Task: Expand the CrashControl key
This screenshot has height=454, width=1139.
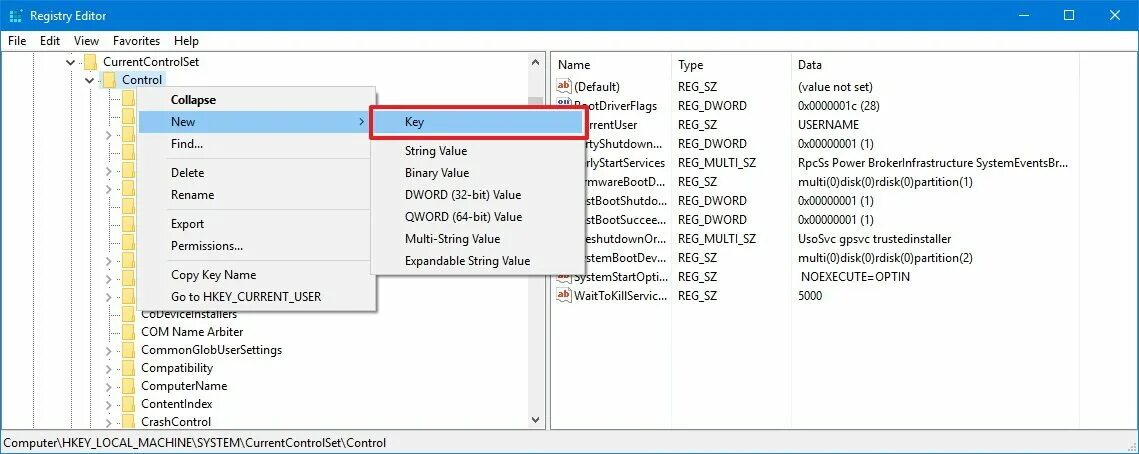Action: 109,422
